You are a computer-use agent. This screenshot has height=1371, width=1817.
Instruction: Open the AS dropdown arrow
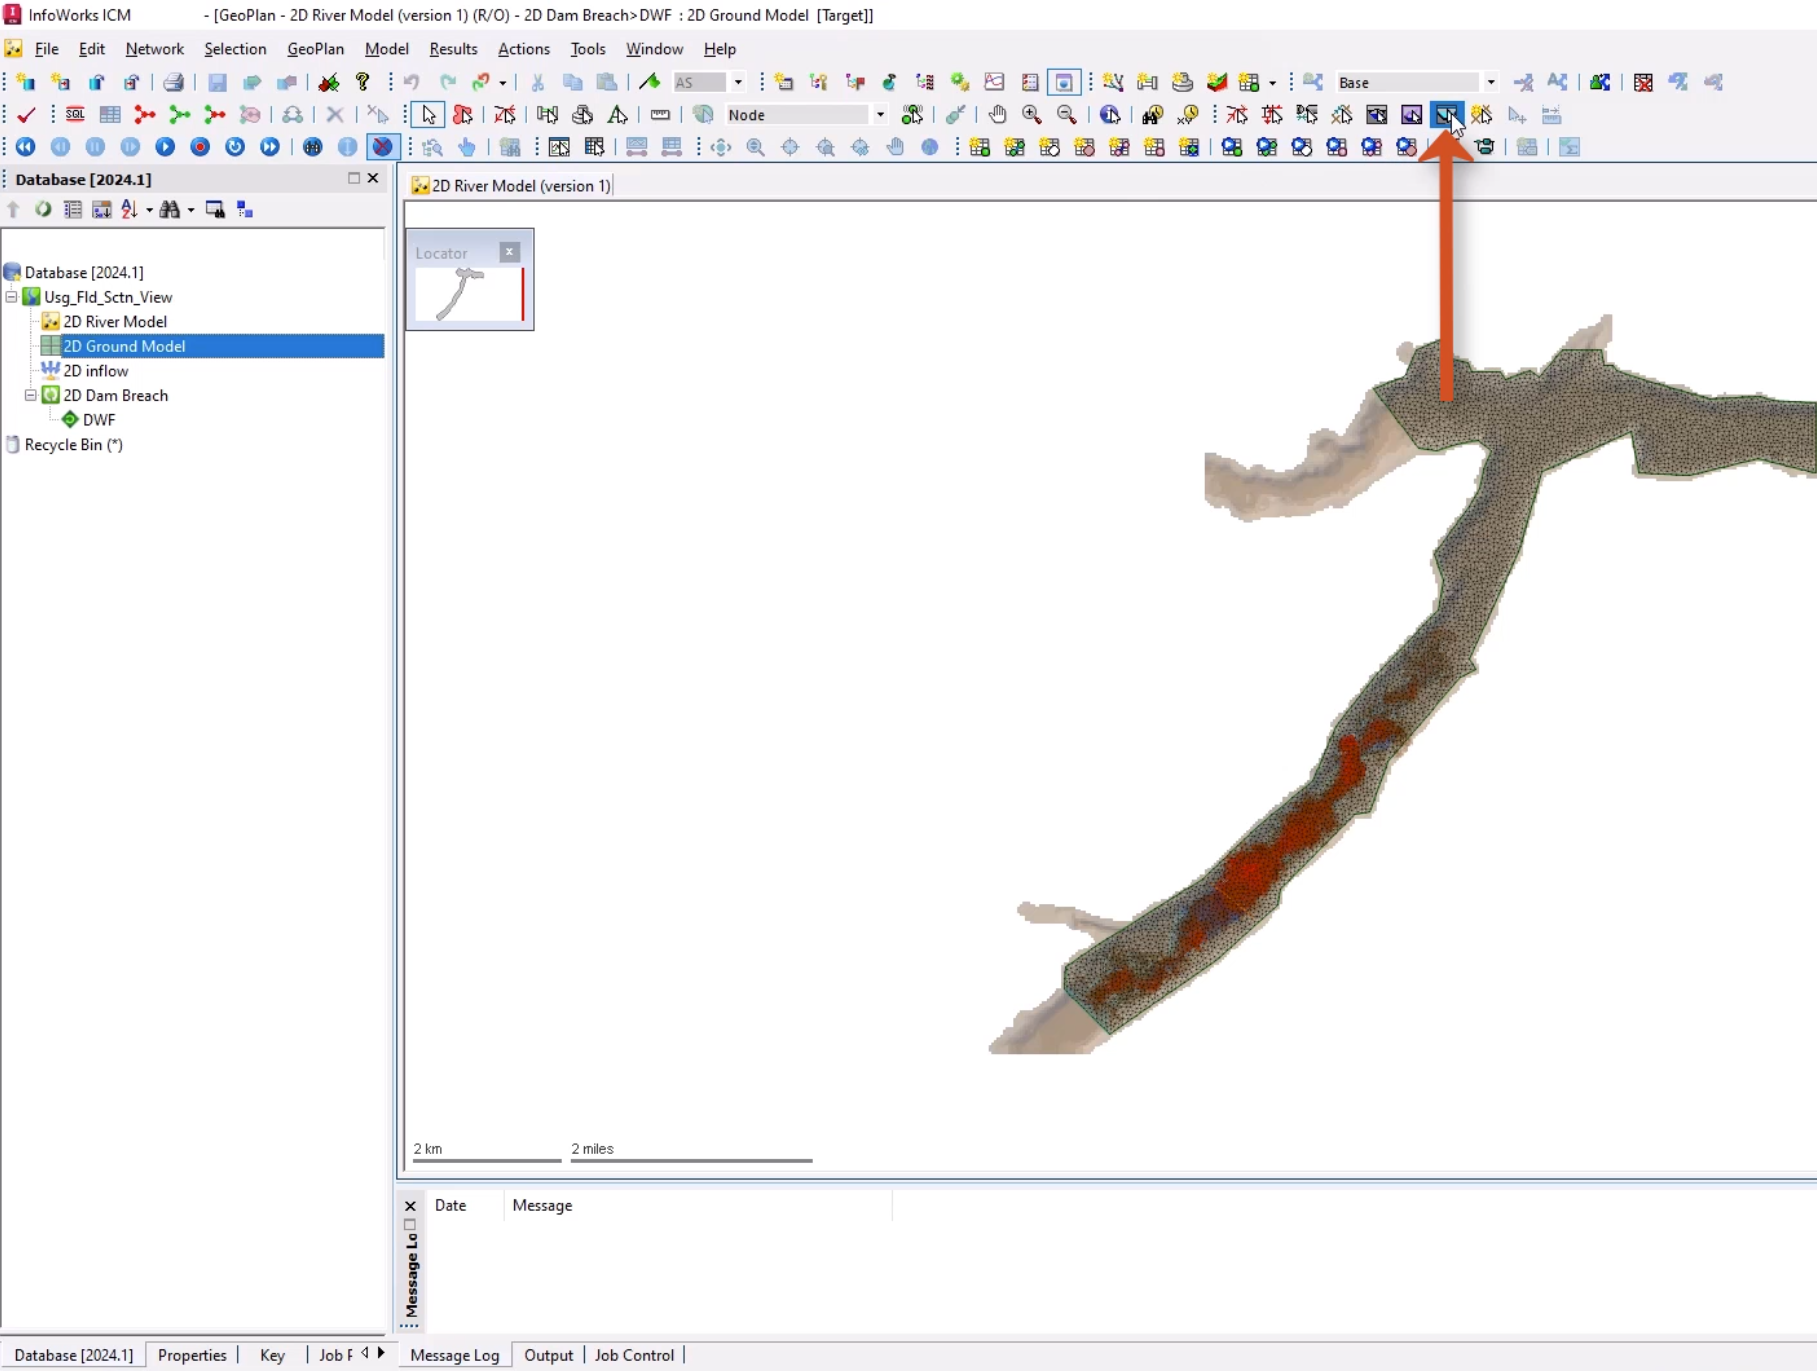click(x=738, y=82)
